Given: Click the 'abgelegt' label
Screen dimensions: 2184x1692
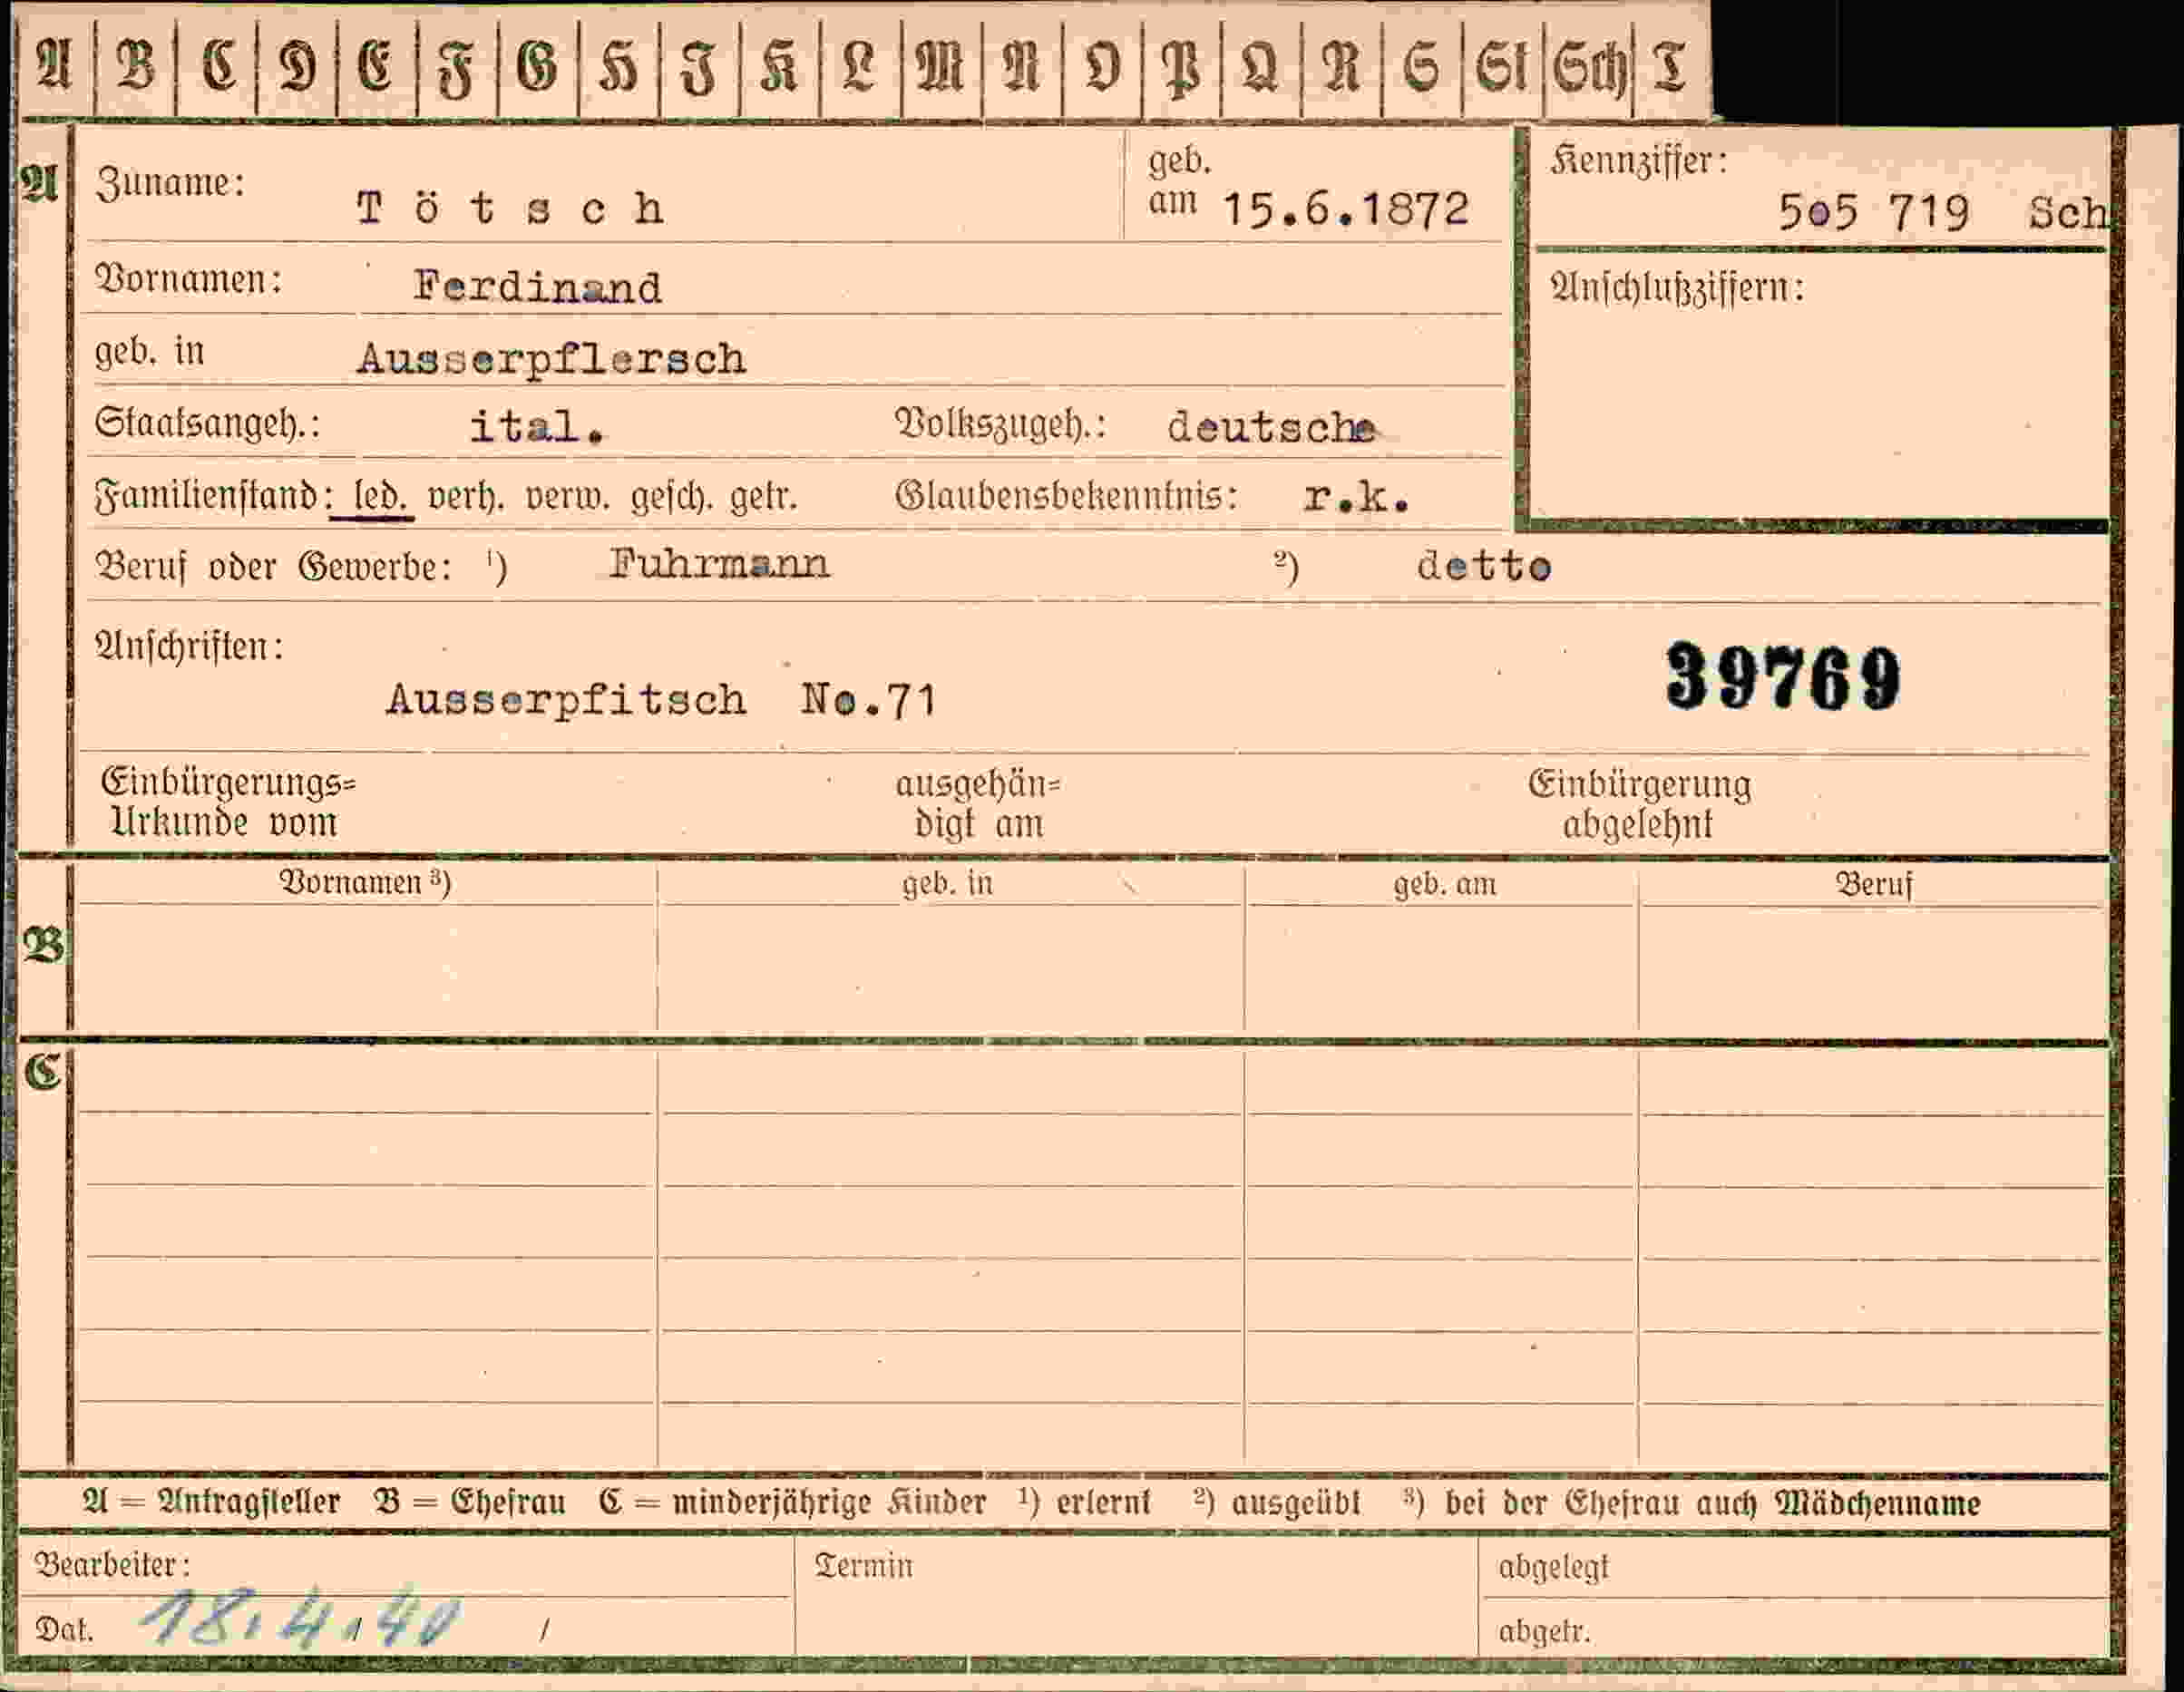Looking at the screenshot, I should (x=1553, y=1567).
